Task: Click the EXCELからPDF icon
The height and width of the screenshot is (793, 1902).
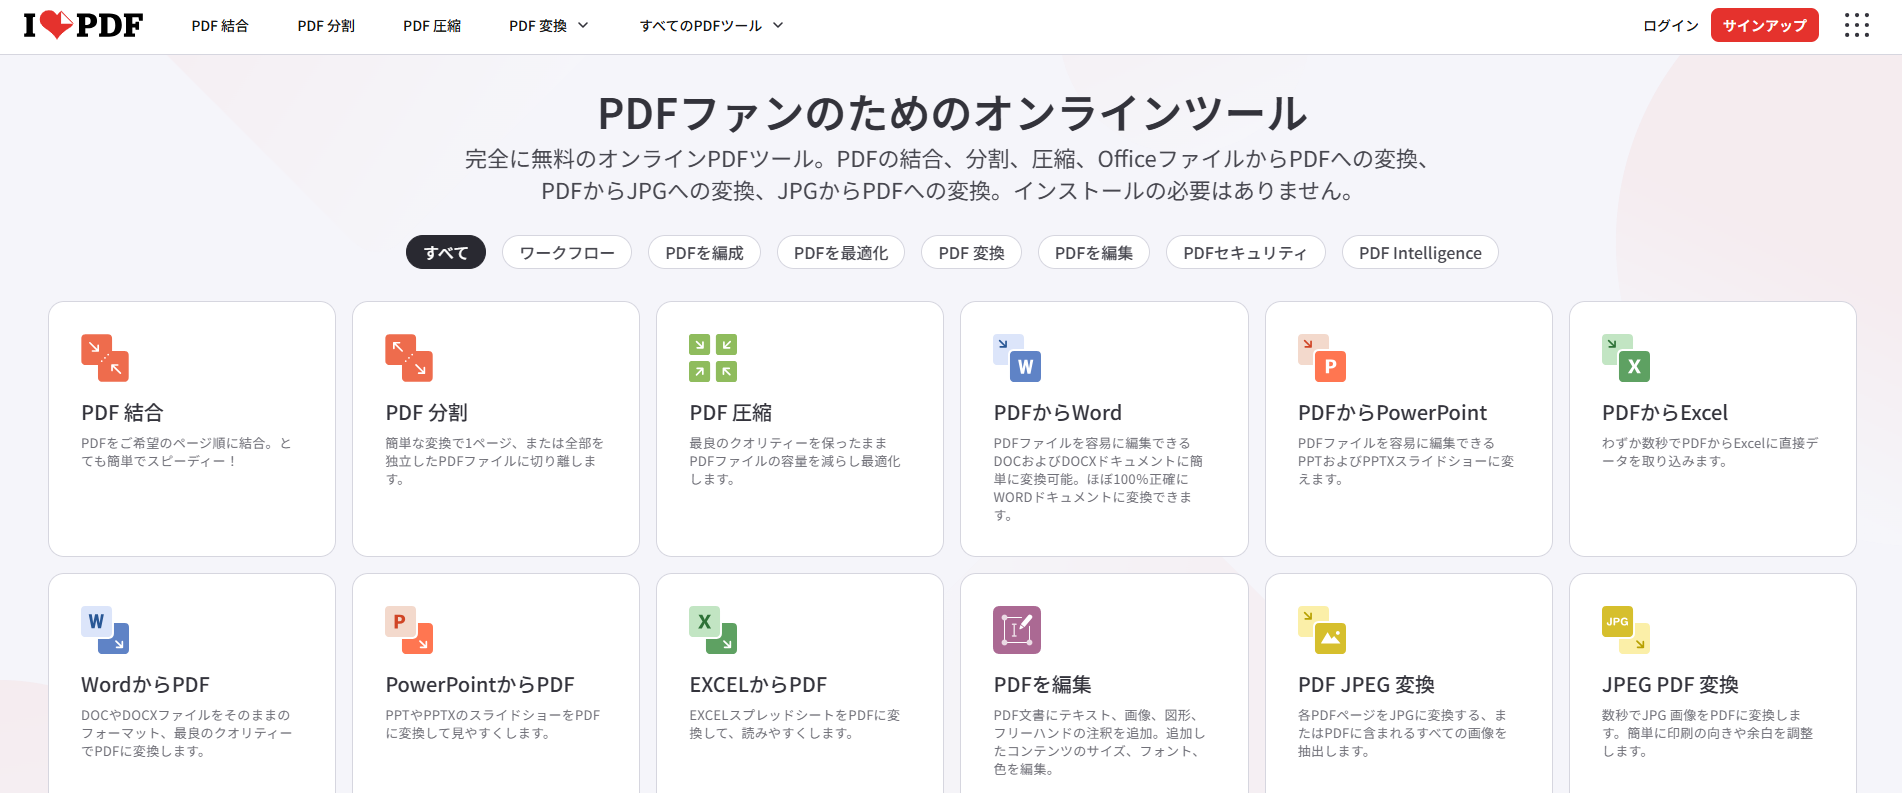Action: click(x=713, y=630)
